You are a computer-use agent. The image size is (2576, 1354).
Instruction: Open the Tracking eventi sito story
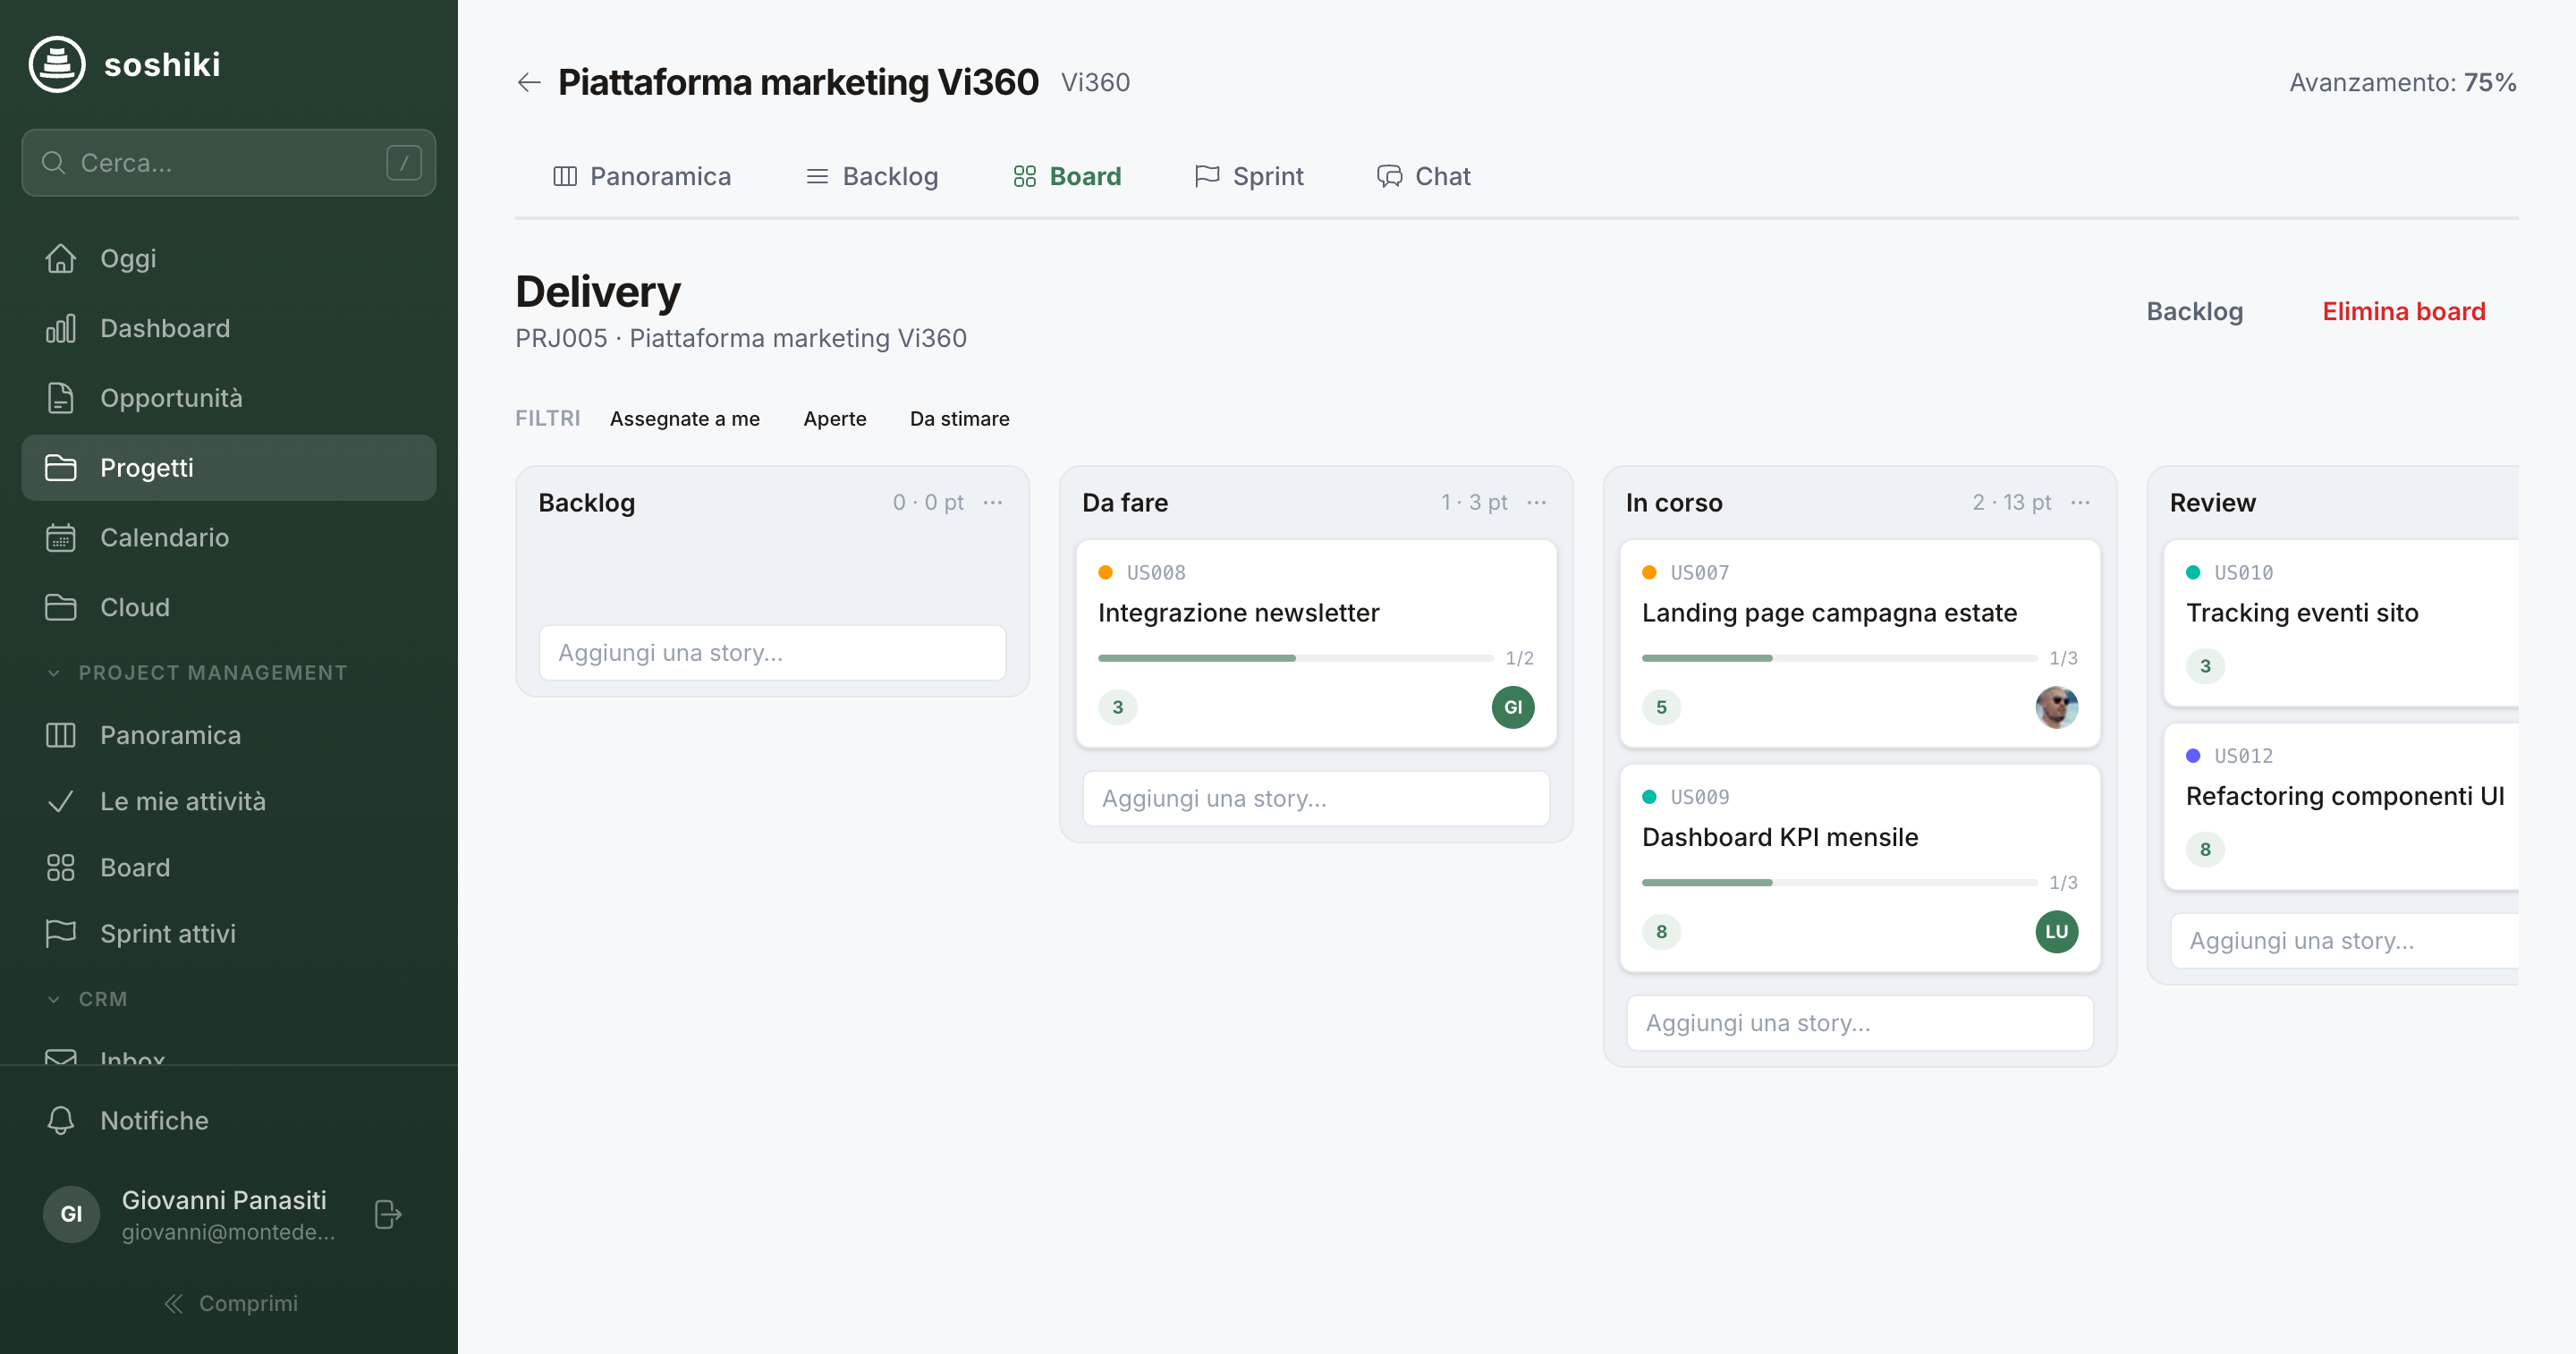click(2302, 613)
